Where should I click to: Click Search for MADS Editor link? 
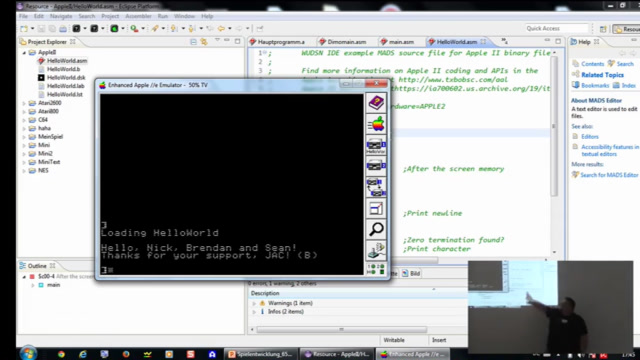[x=609, y=175]
